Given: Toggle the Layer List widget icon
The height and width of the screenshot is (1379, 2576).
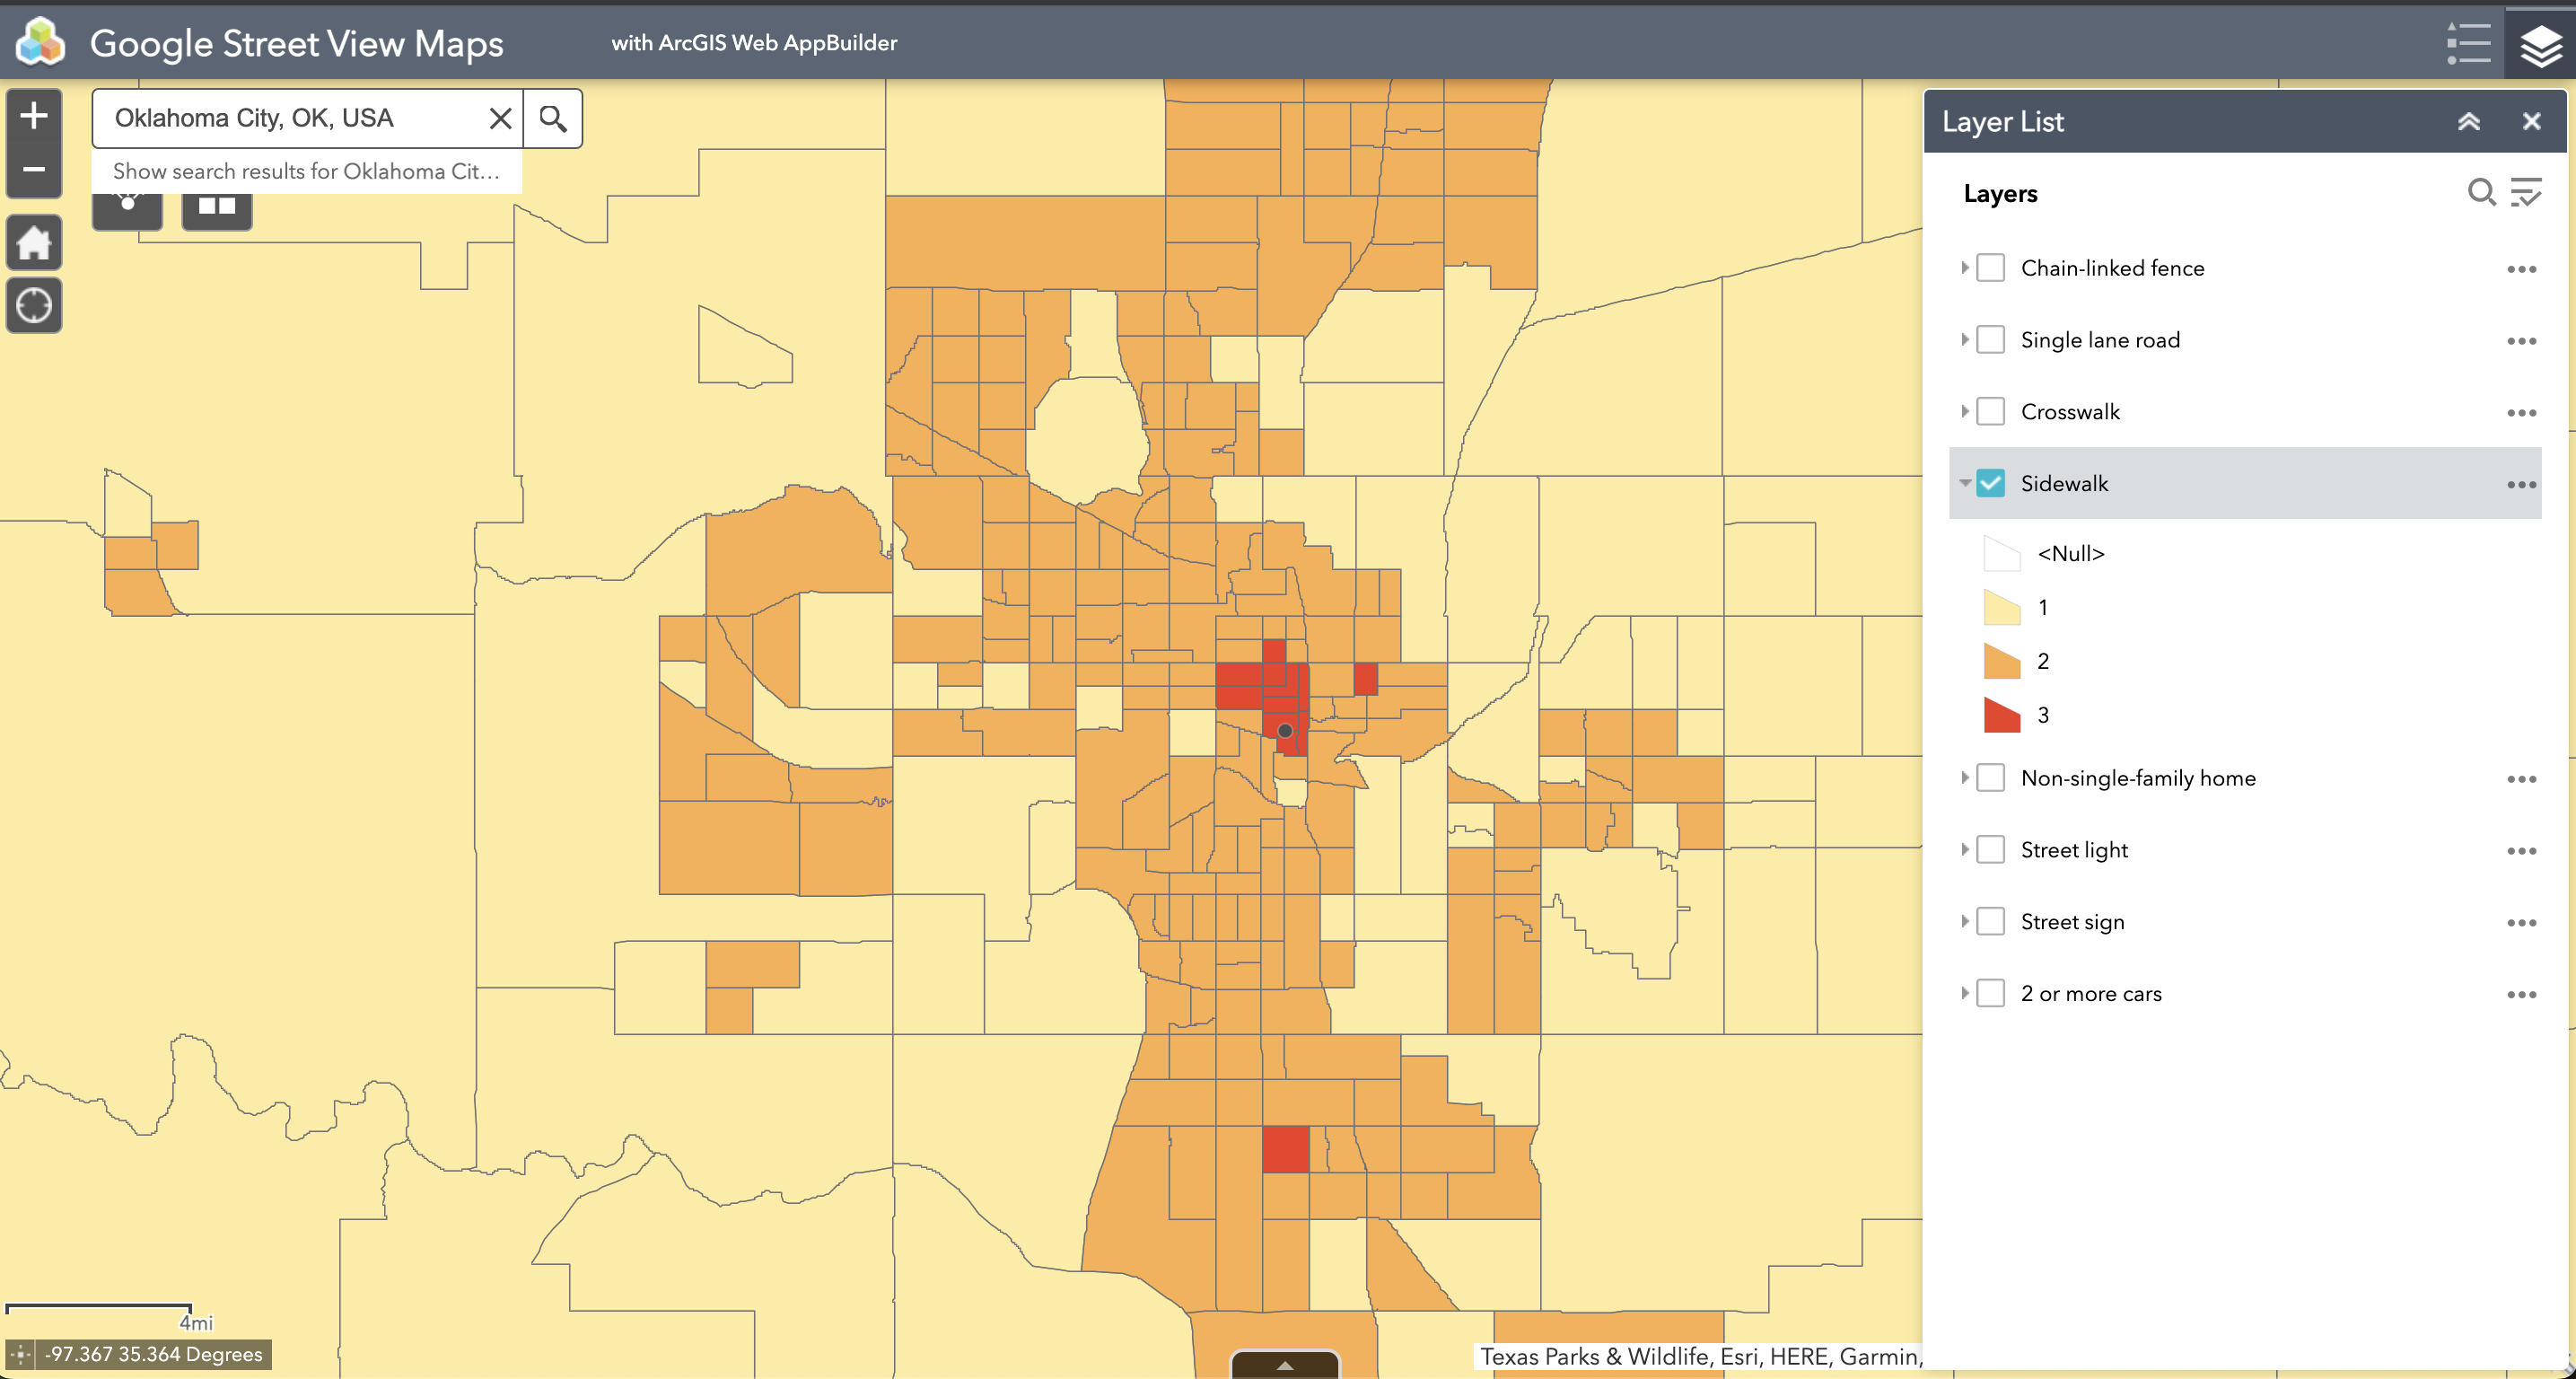Looking at the screenshot, I should [x=2539, y=44].
